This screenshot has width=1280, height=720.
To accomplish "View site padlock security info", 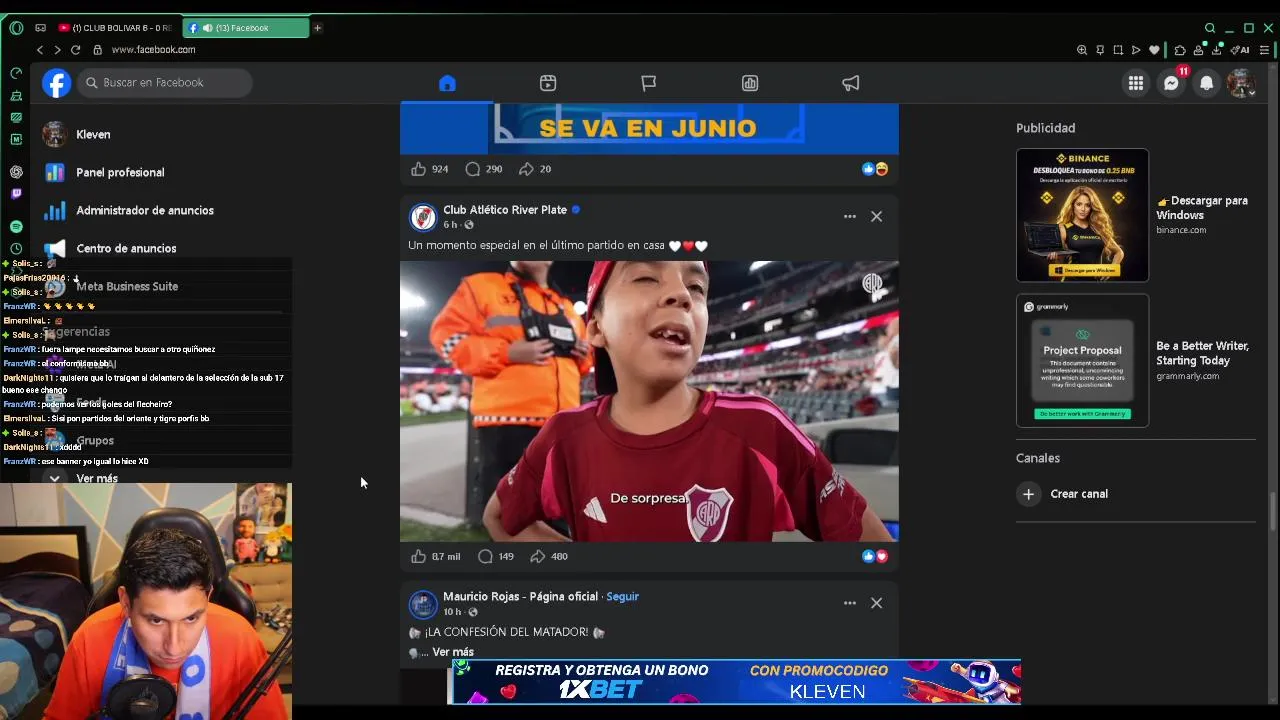I will click(97, 50).
